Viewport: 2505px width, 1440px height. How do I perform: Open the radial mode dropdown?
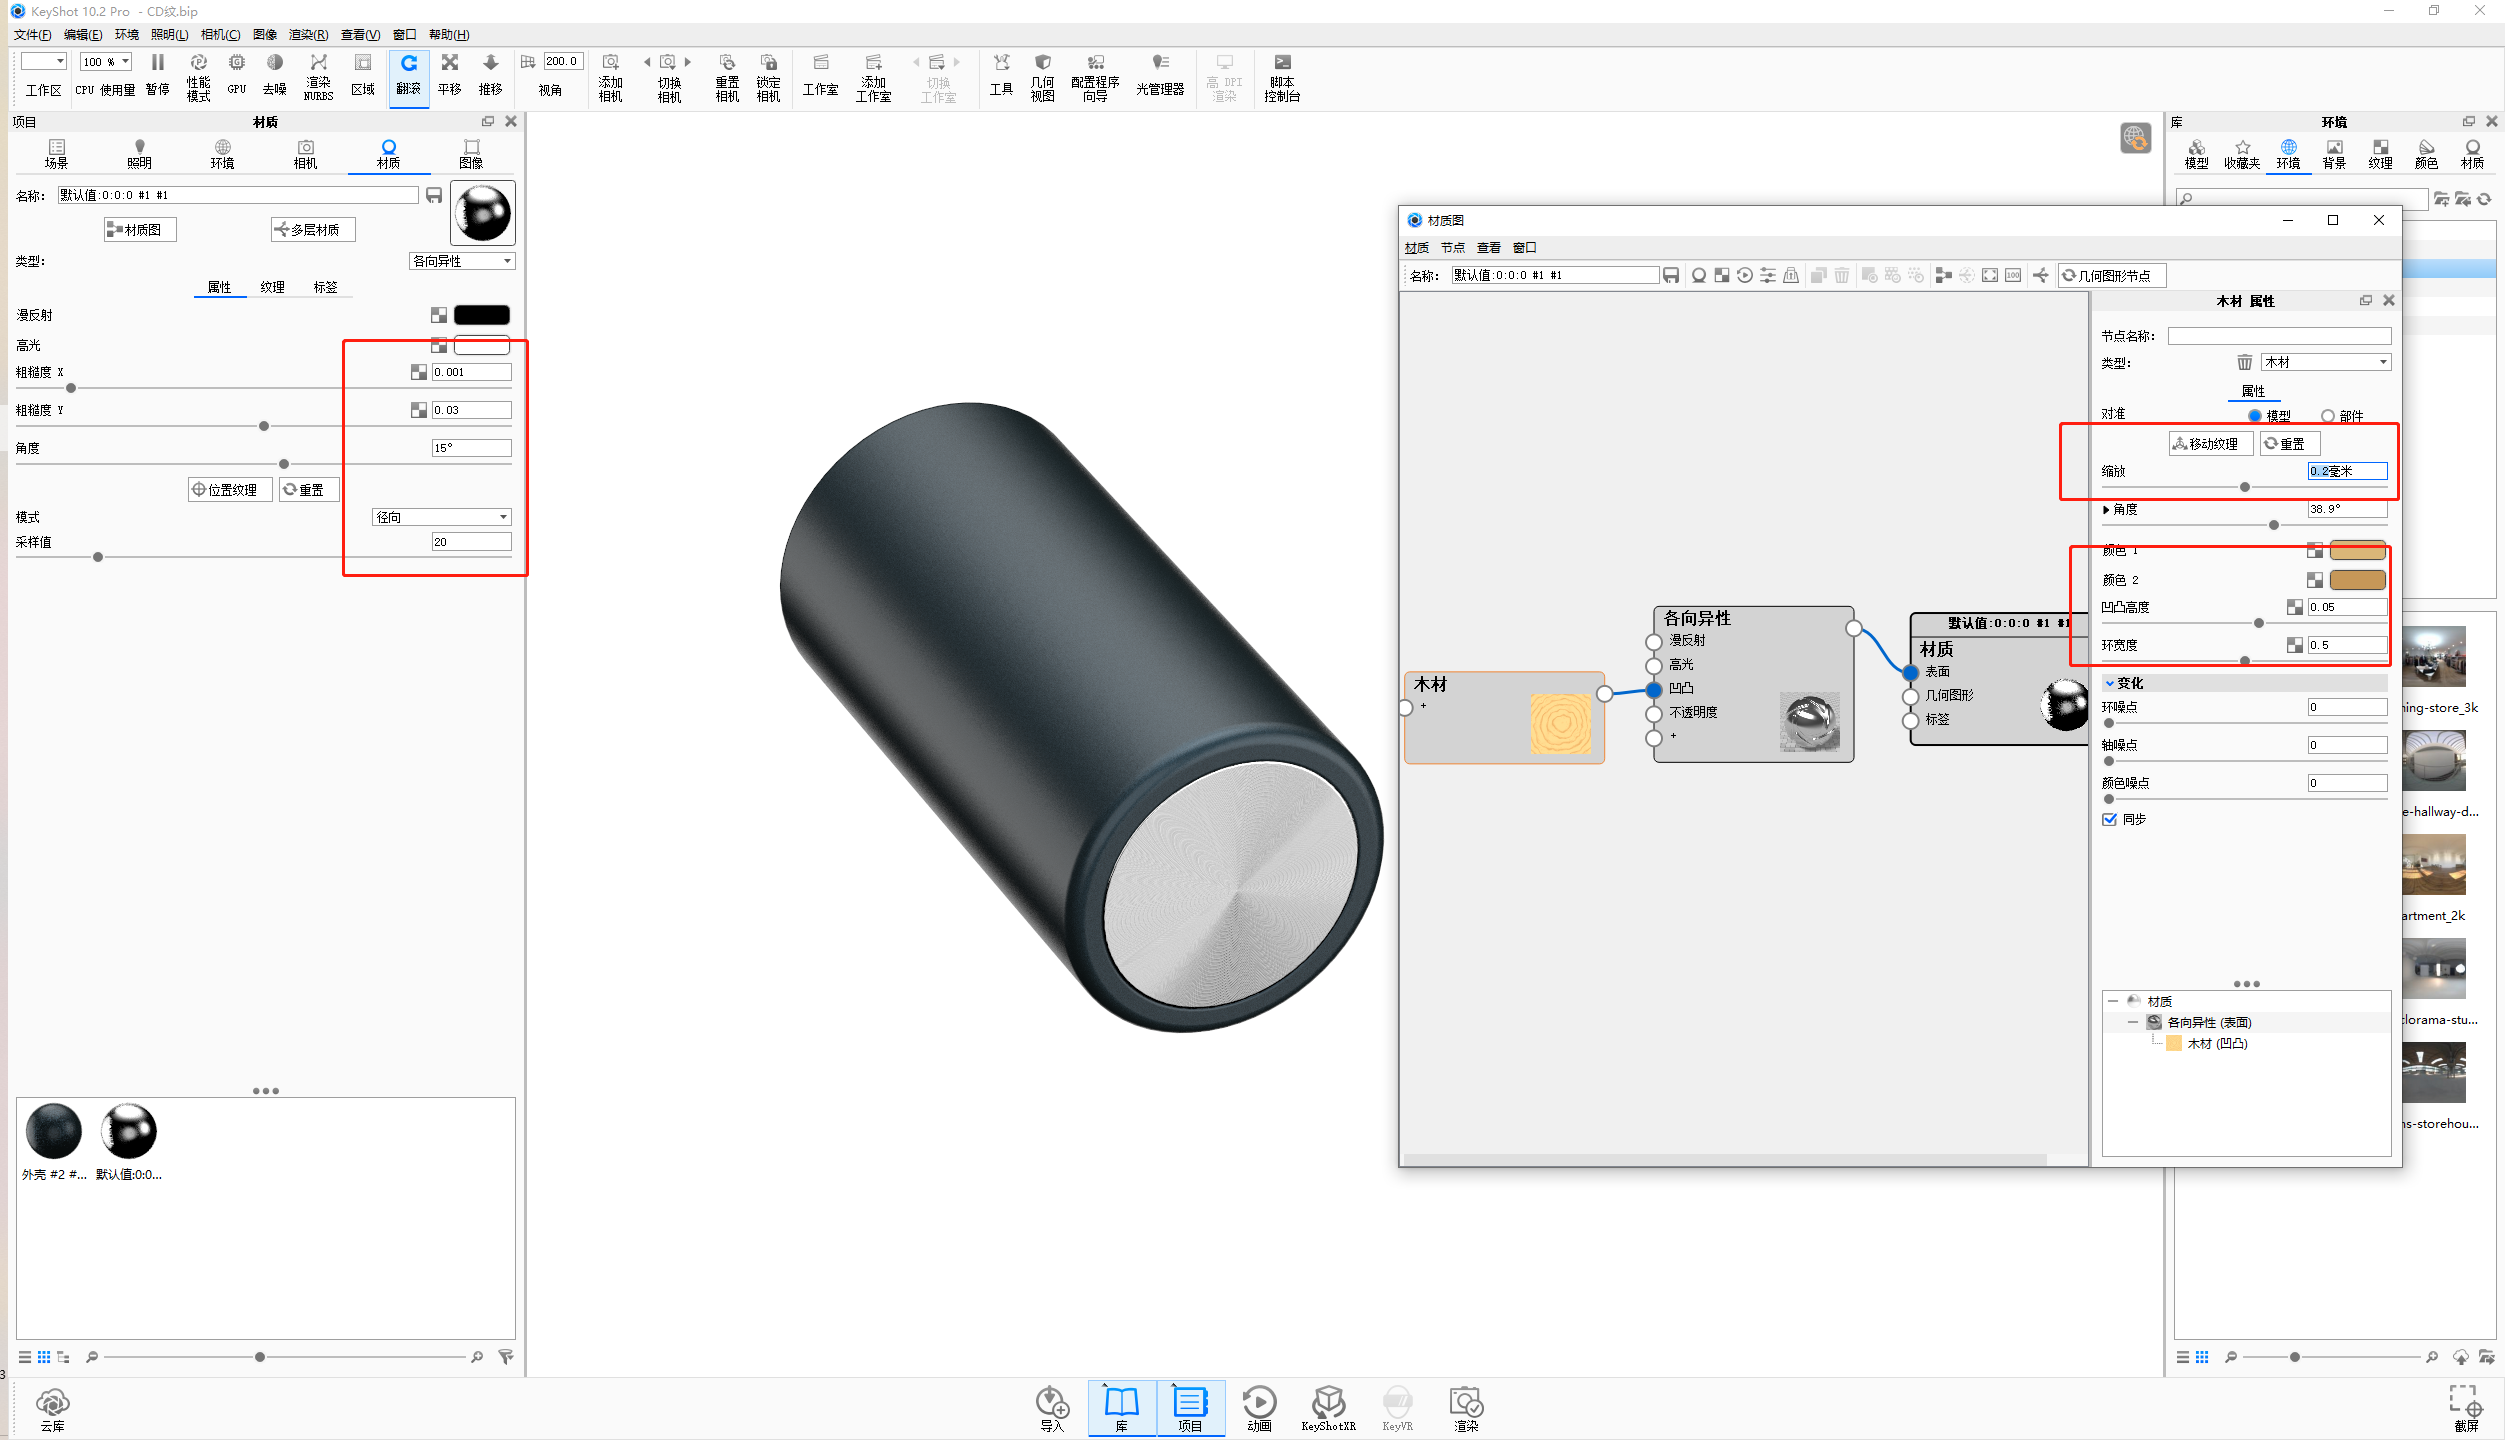pos(442,517)
